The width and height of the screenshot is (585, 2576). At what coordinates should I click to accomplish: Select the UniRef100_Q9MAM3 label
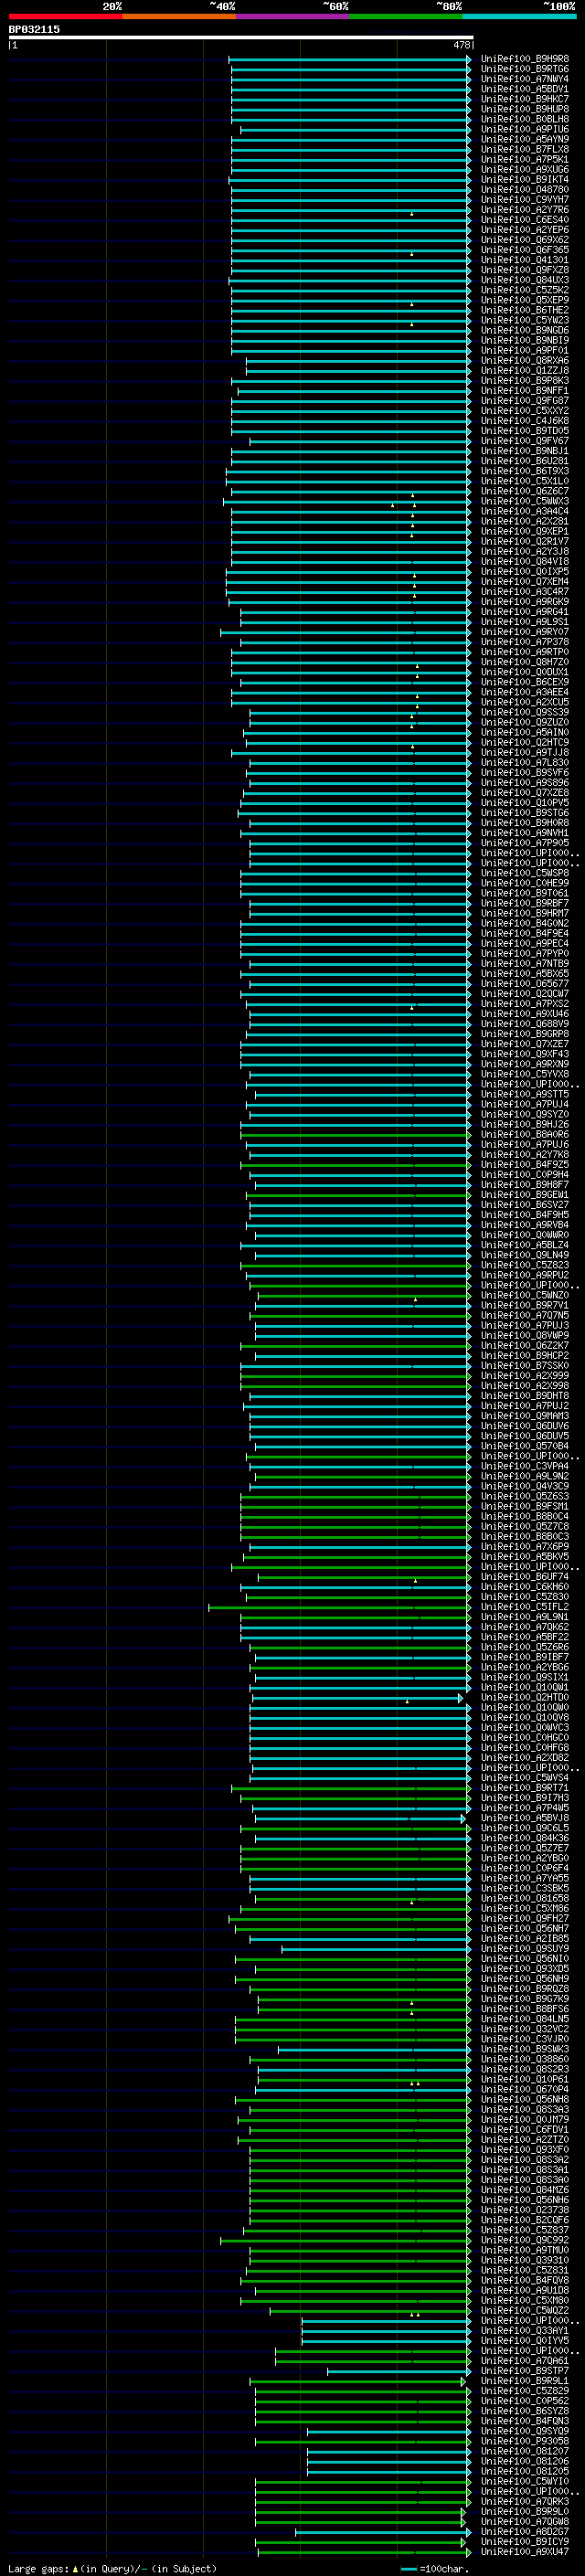[525, 1416]
